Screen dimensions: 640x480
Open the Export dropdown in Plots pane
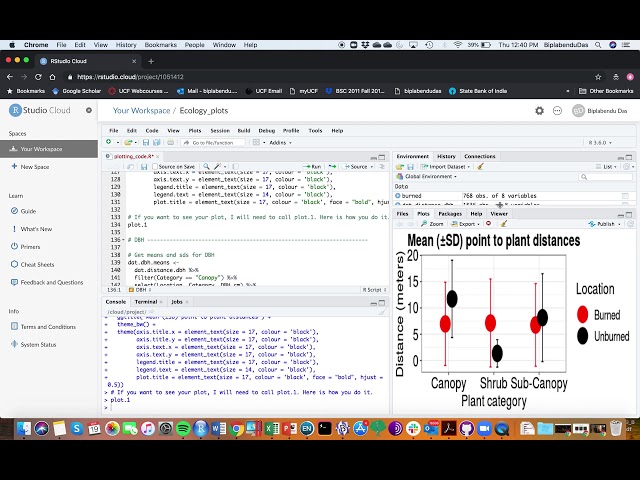466,224
